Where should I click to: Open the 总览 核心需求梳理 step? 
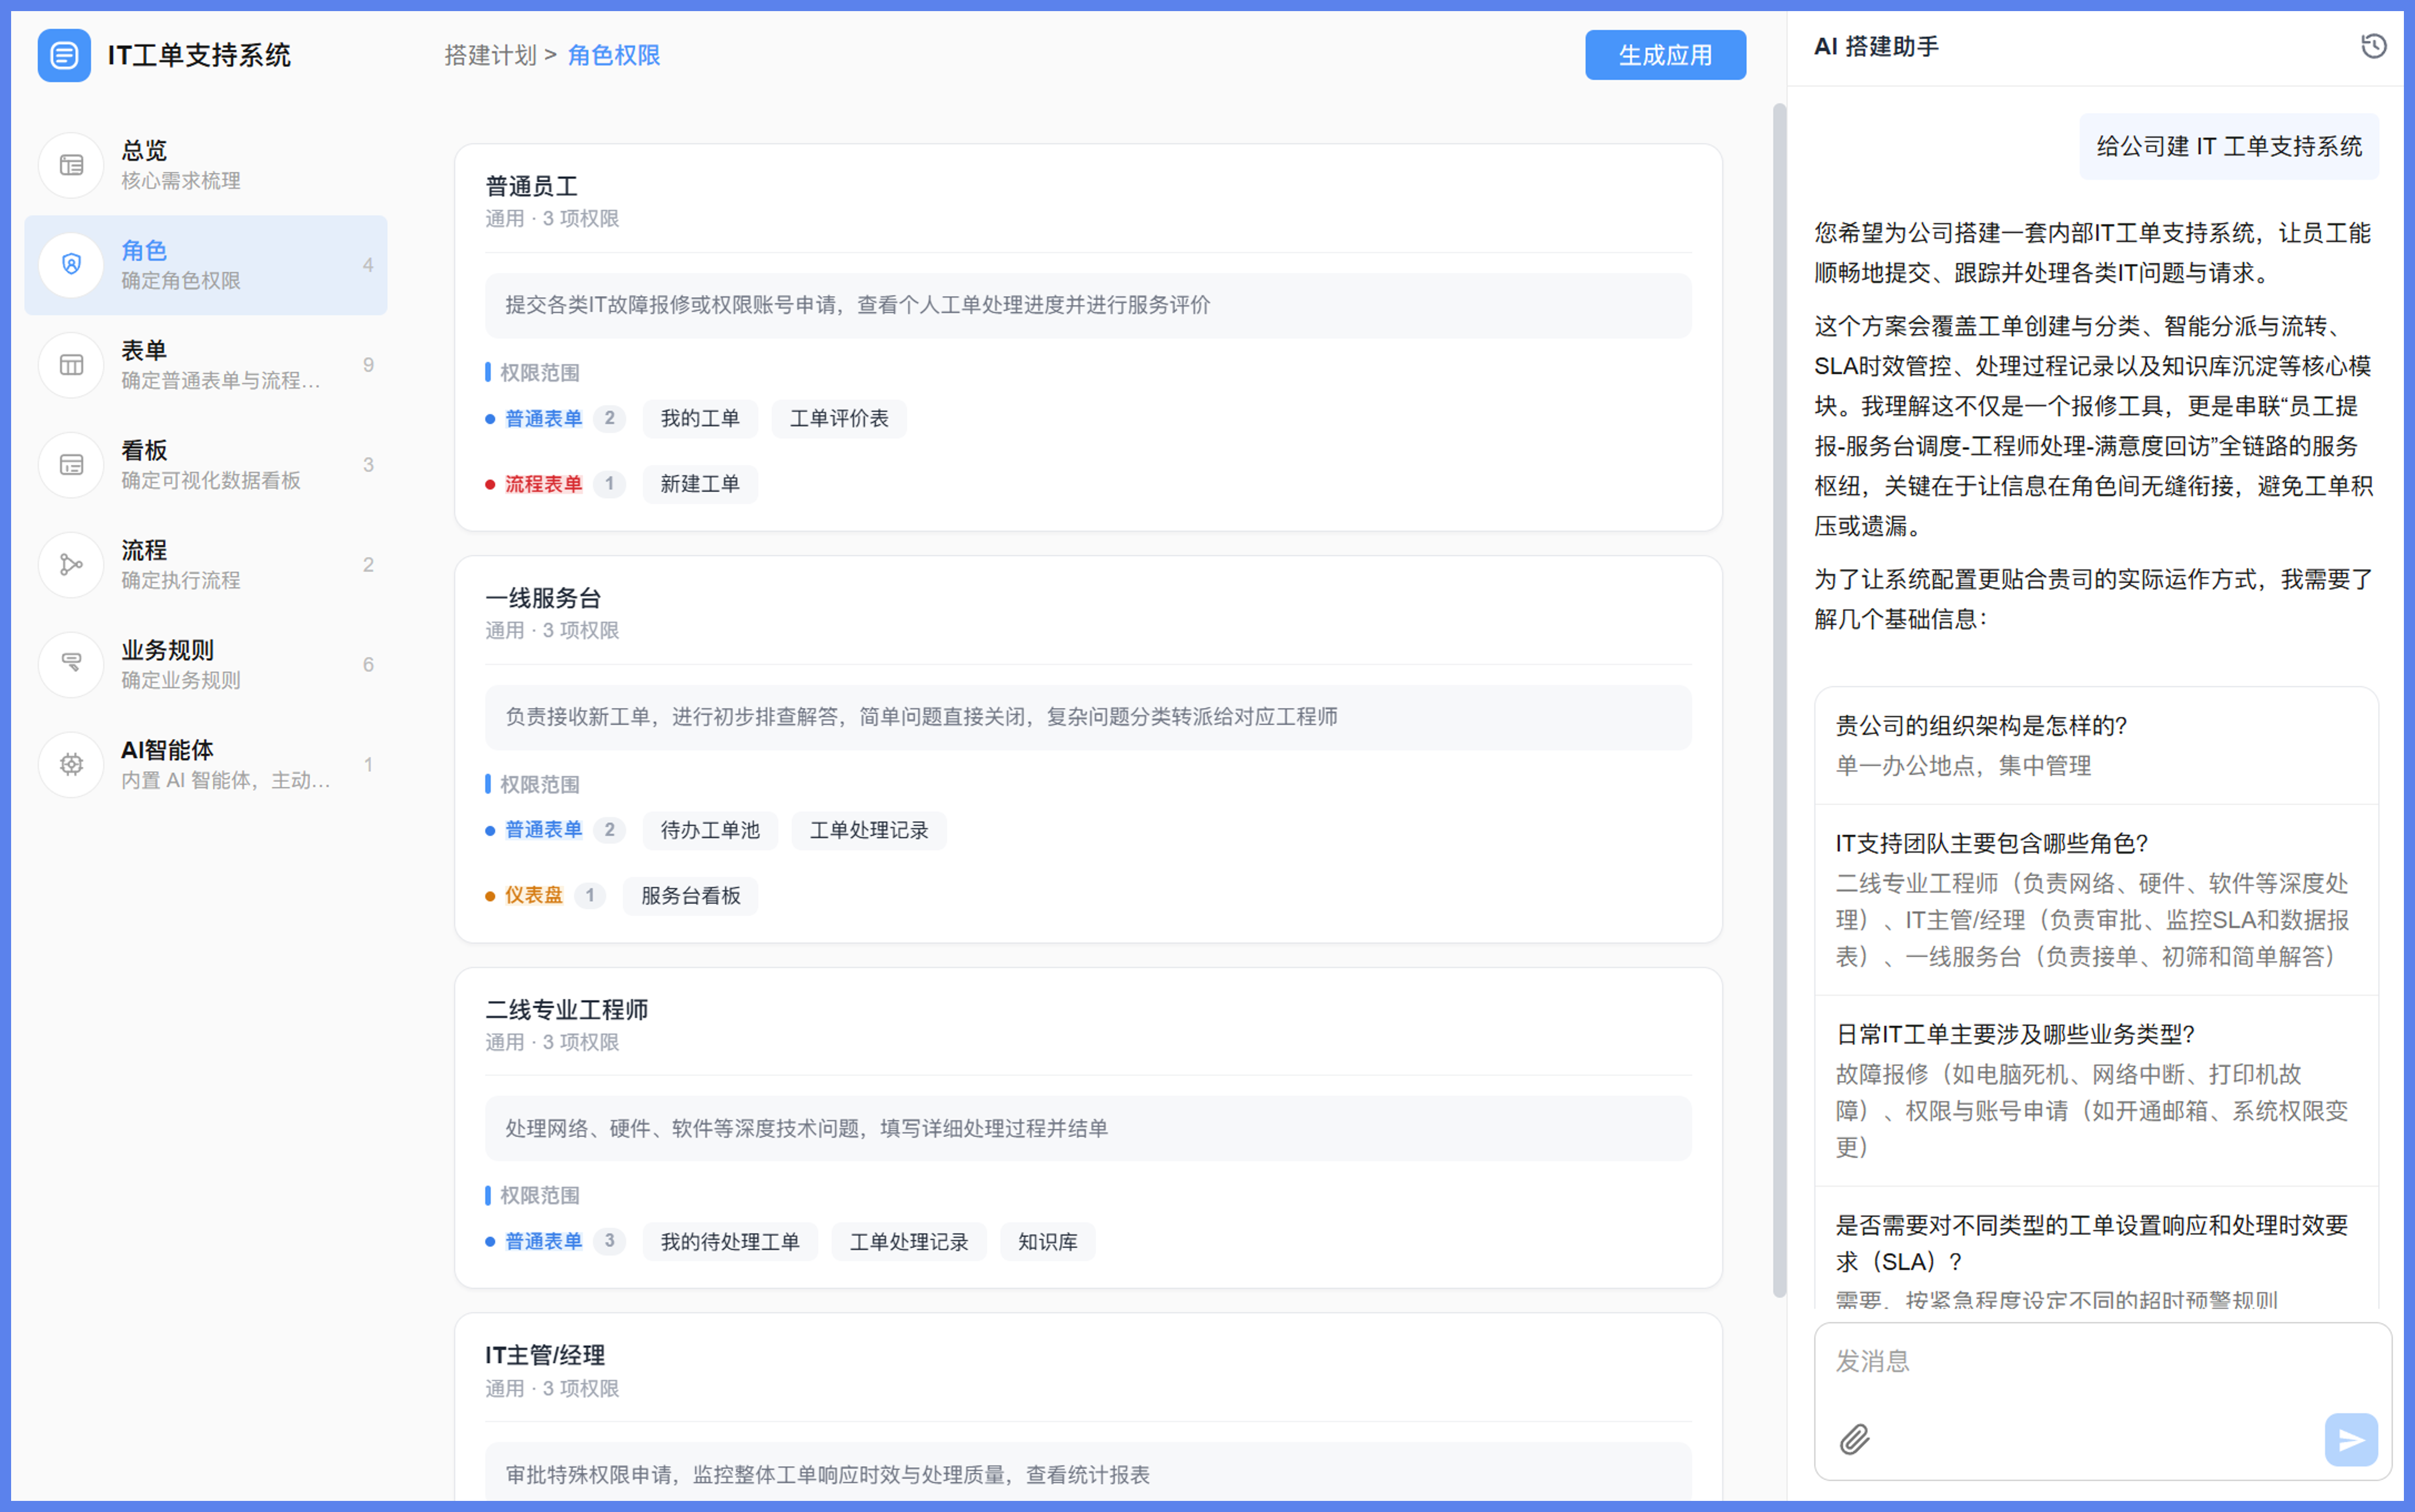(x=206, y=165)
